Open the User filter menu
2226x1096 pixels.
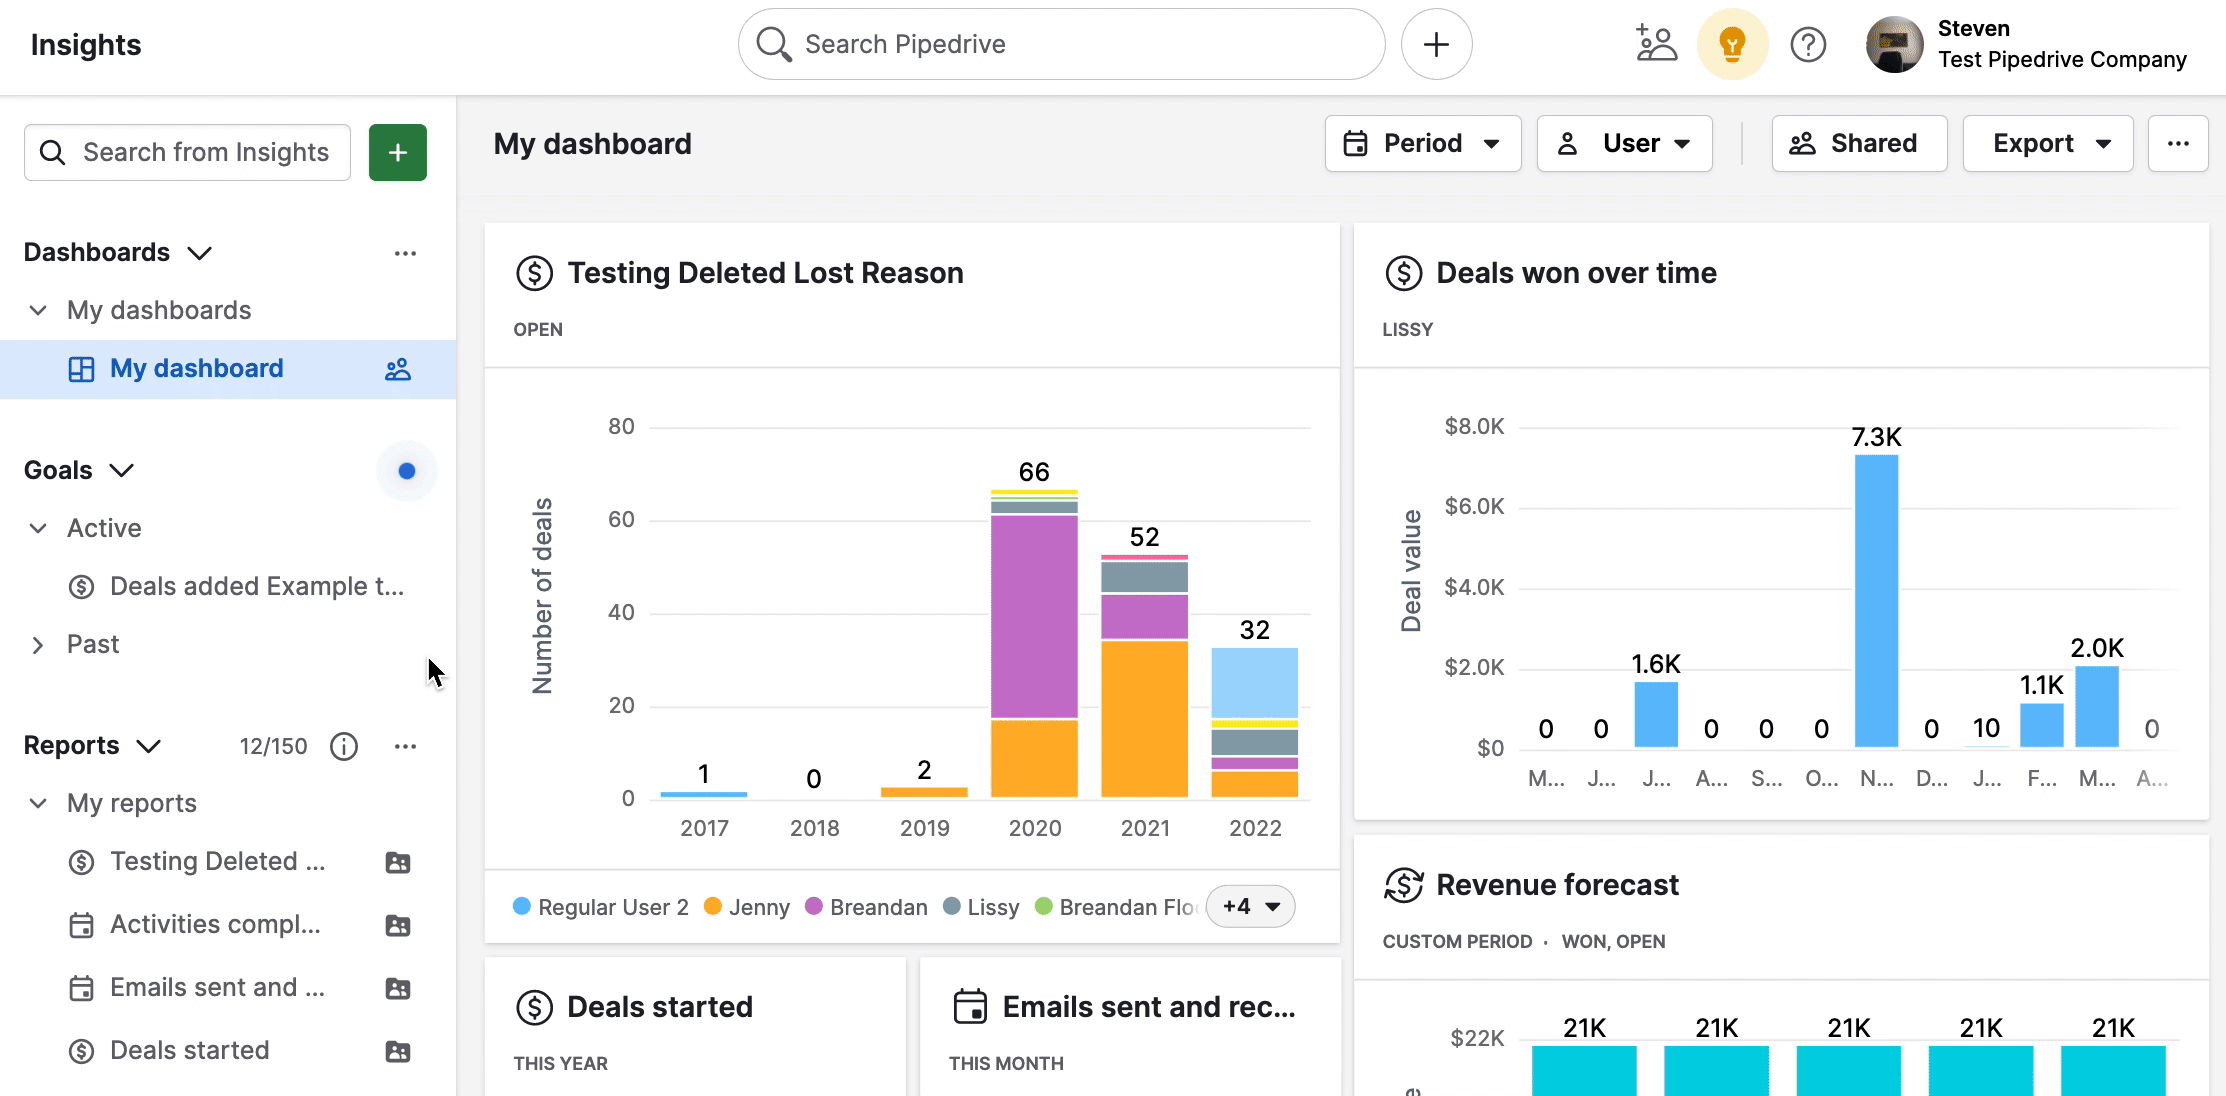click(x=1624, y=143)
